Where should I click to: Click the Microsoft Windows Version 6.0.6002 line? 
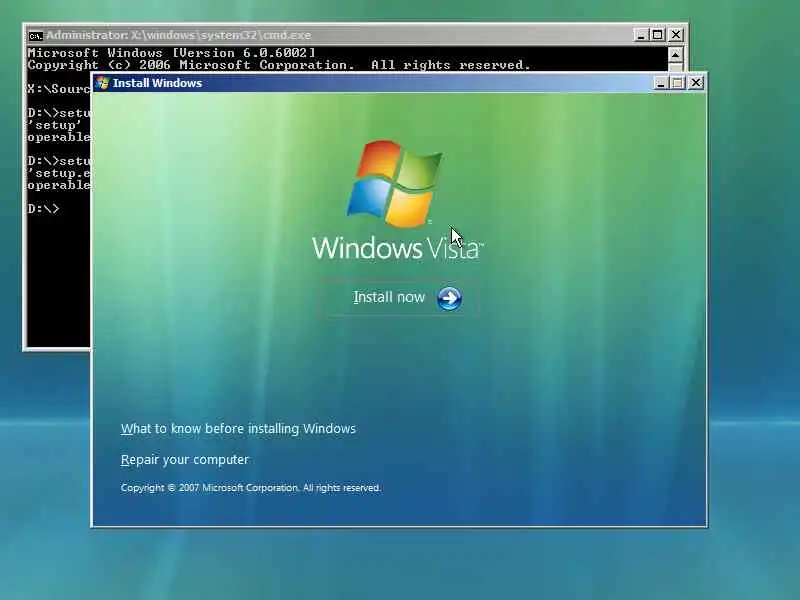171,53
